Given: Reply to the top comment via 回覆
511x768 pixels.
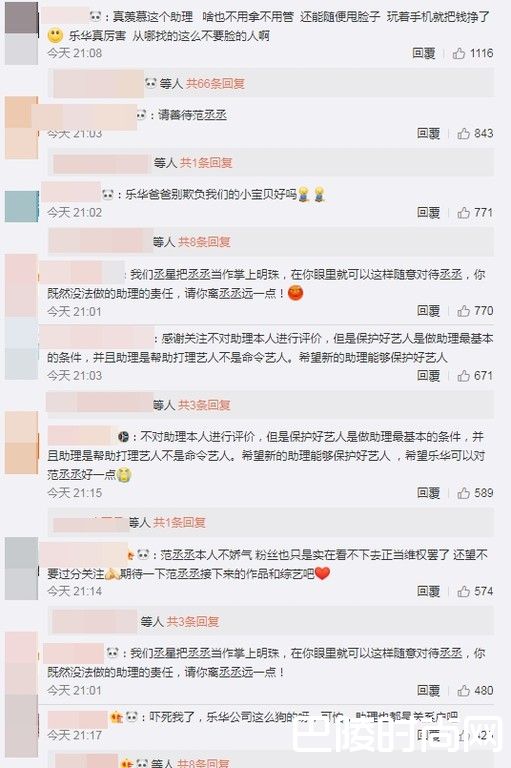Looking at the screenshot, I should (x=424, y=53).
